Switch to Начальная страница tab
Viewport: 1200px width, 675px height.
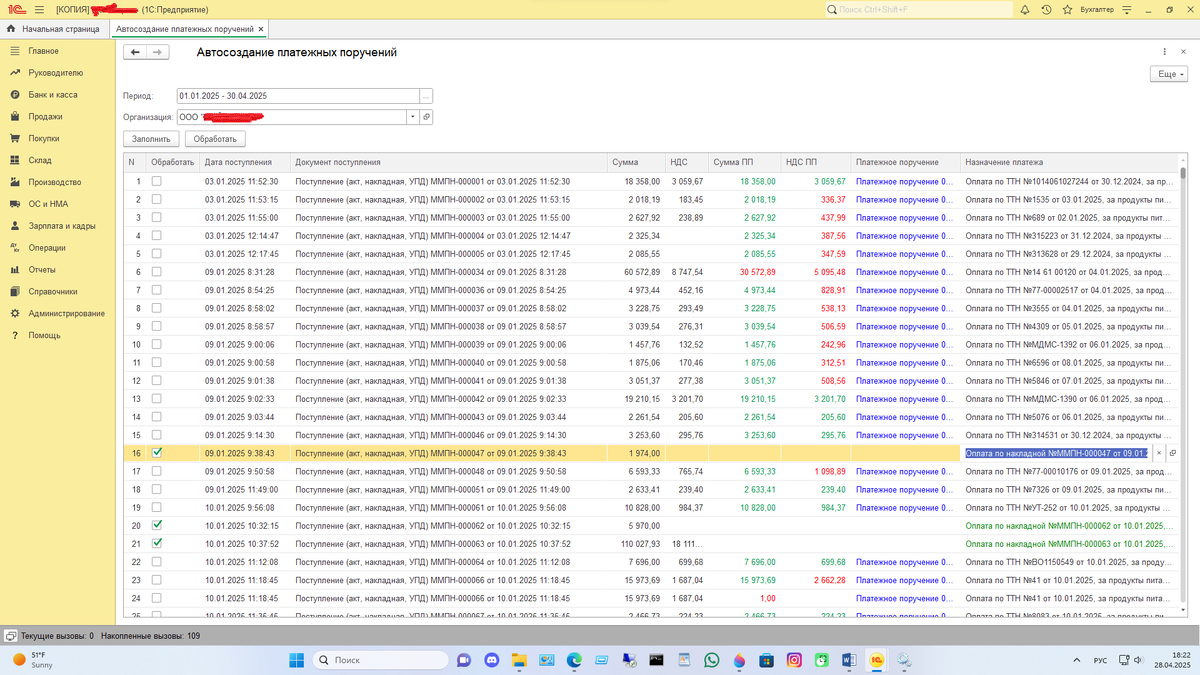53,29
